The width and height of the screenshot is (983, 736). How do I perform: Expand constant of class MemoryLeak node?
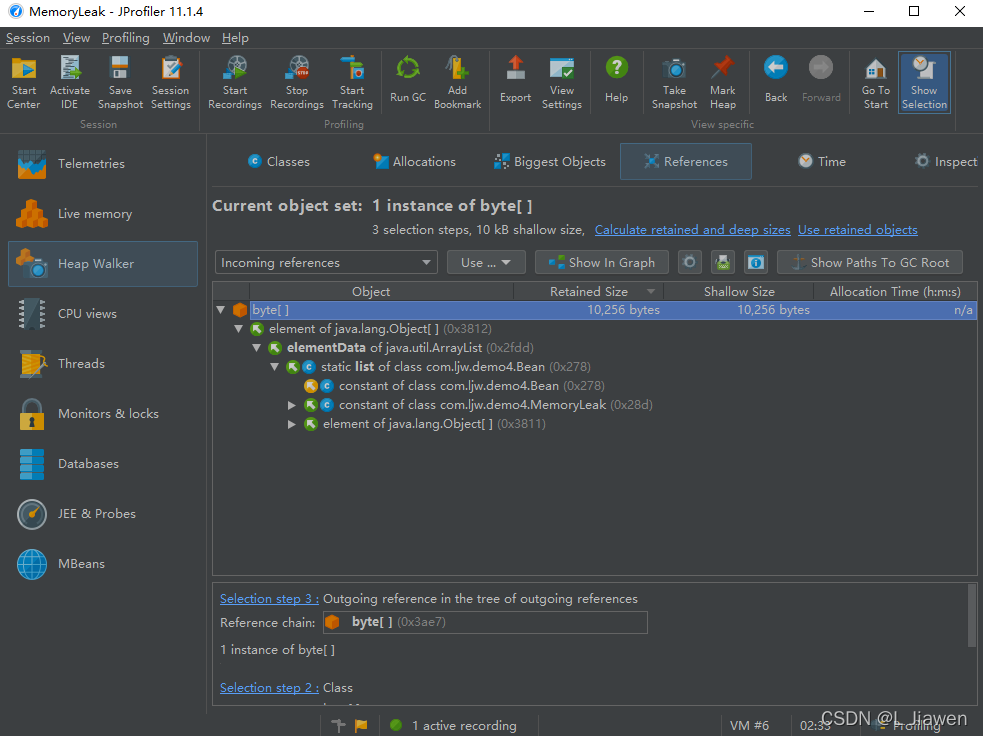292,406
